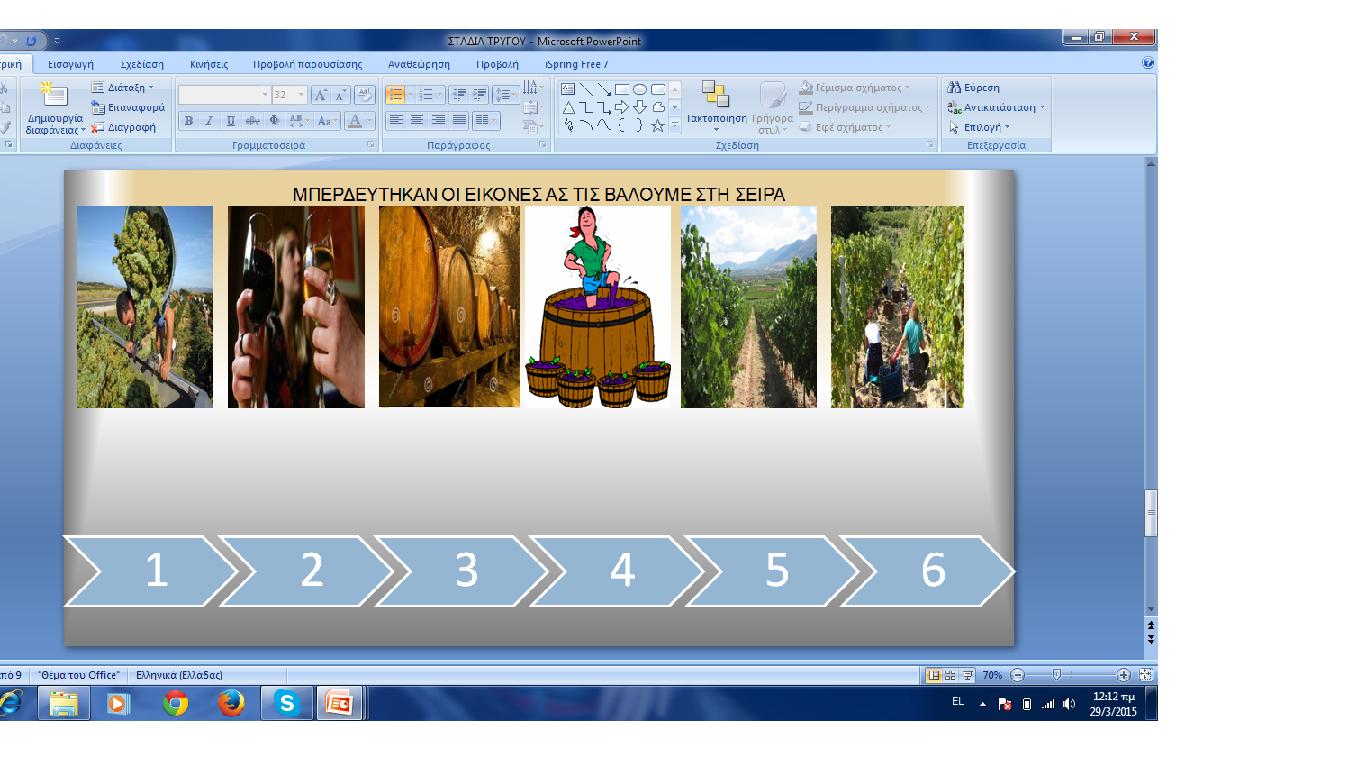
Task: Click Αντικατάσταση to replace text
Action: [996, 108]
